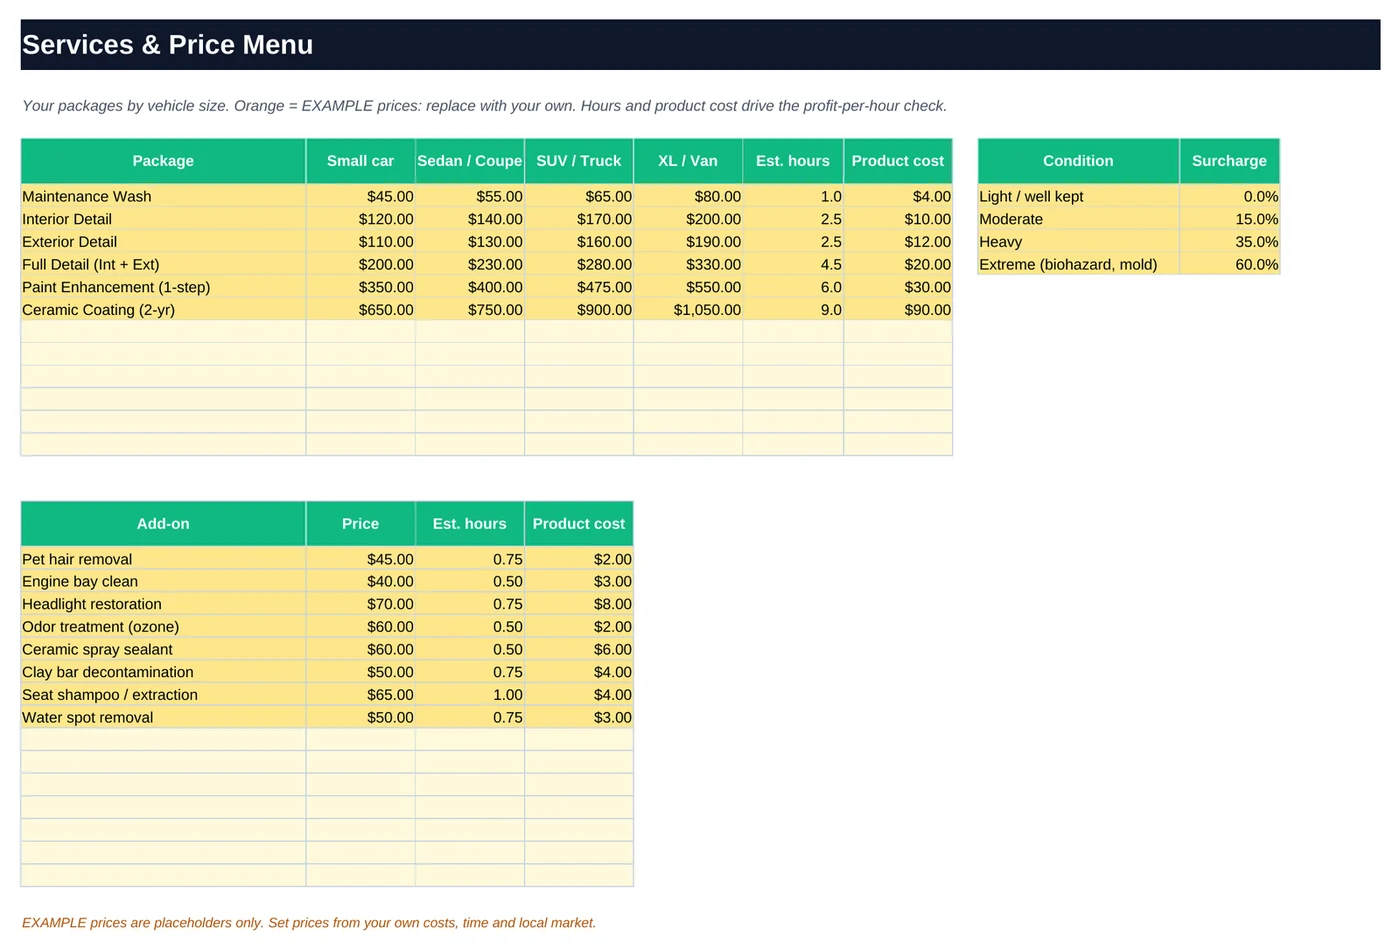Click the SUV / Truck column header
Viewport: 1400px width, 950px height.
tap(579, 161)
